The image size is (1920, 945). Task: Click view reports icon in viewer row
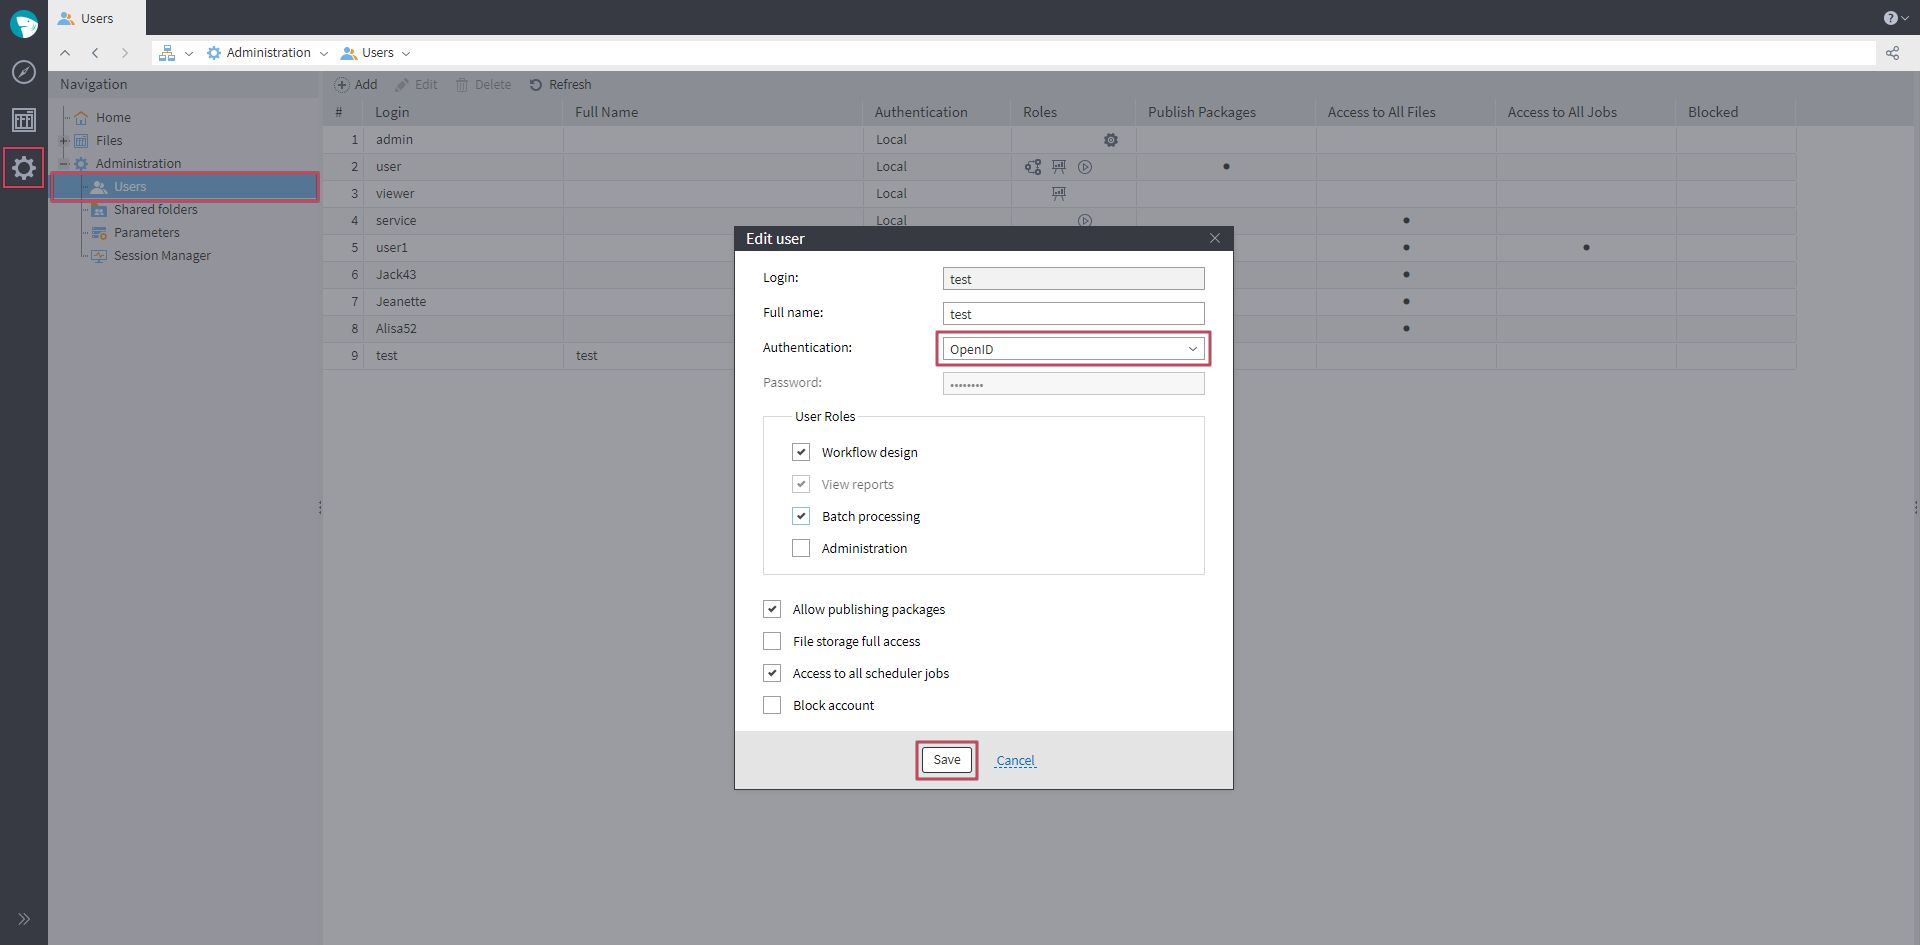1059,194
